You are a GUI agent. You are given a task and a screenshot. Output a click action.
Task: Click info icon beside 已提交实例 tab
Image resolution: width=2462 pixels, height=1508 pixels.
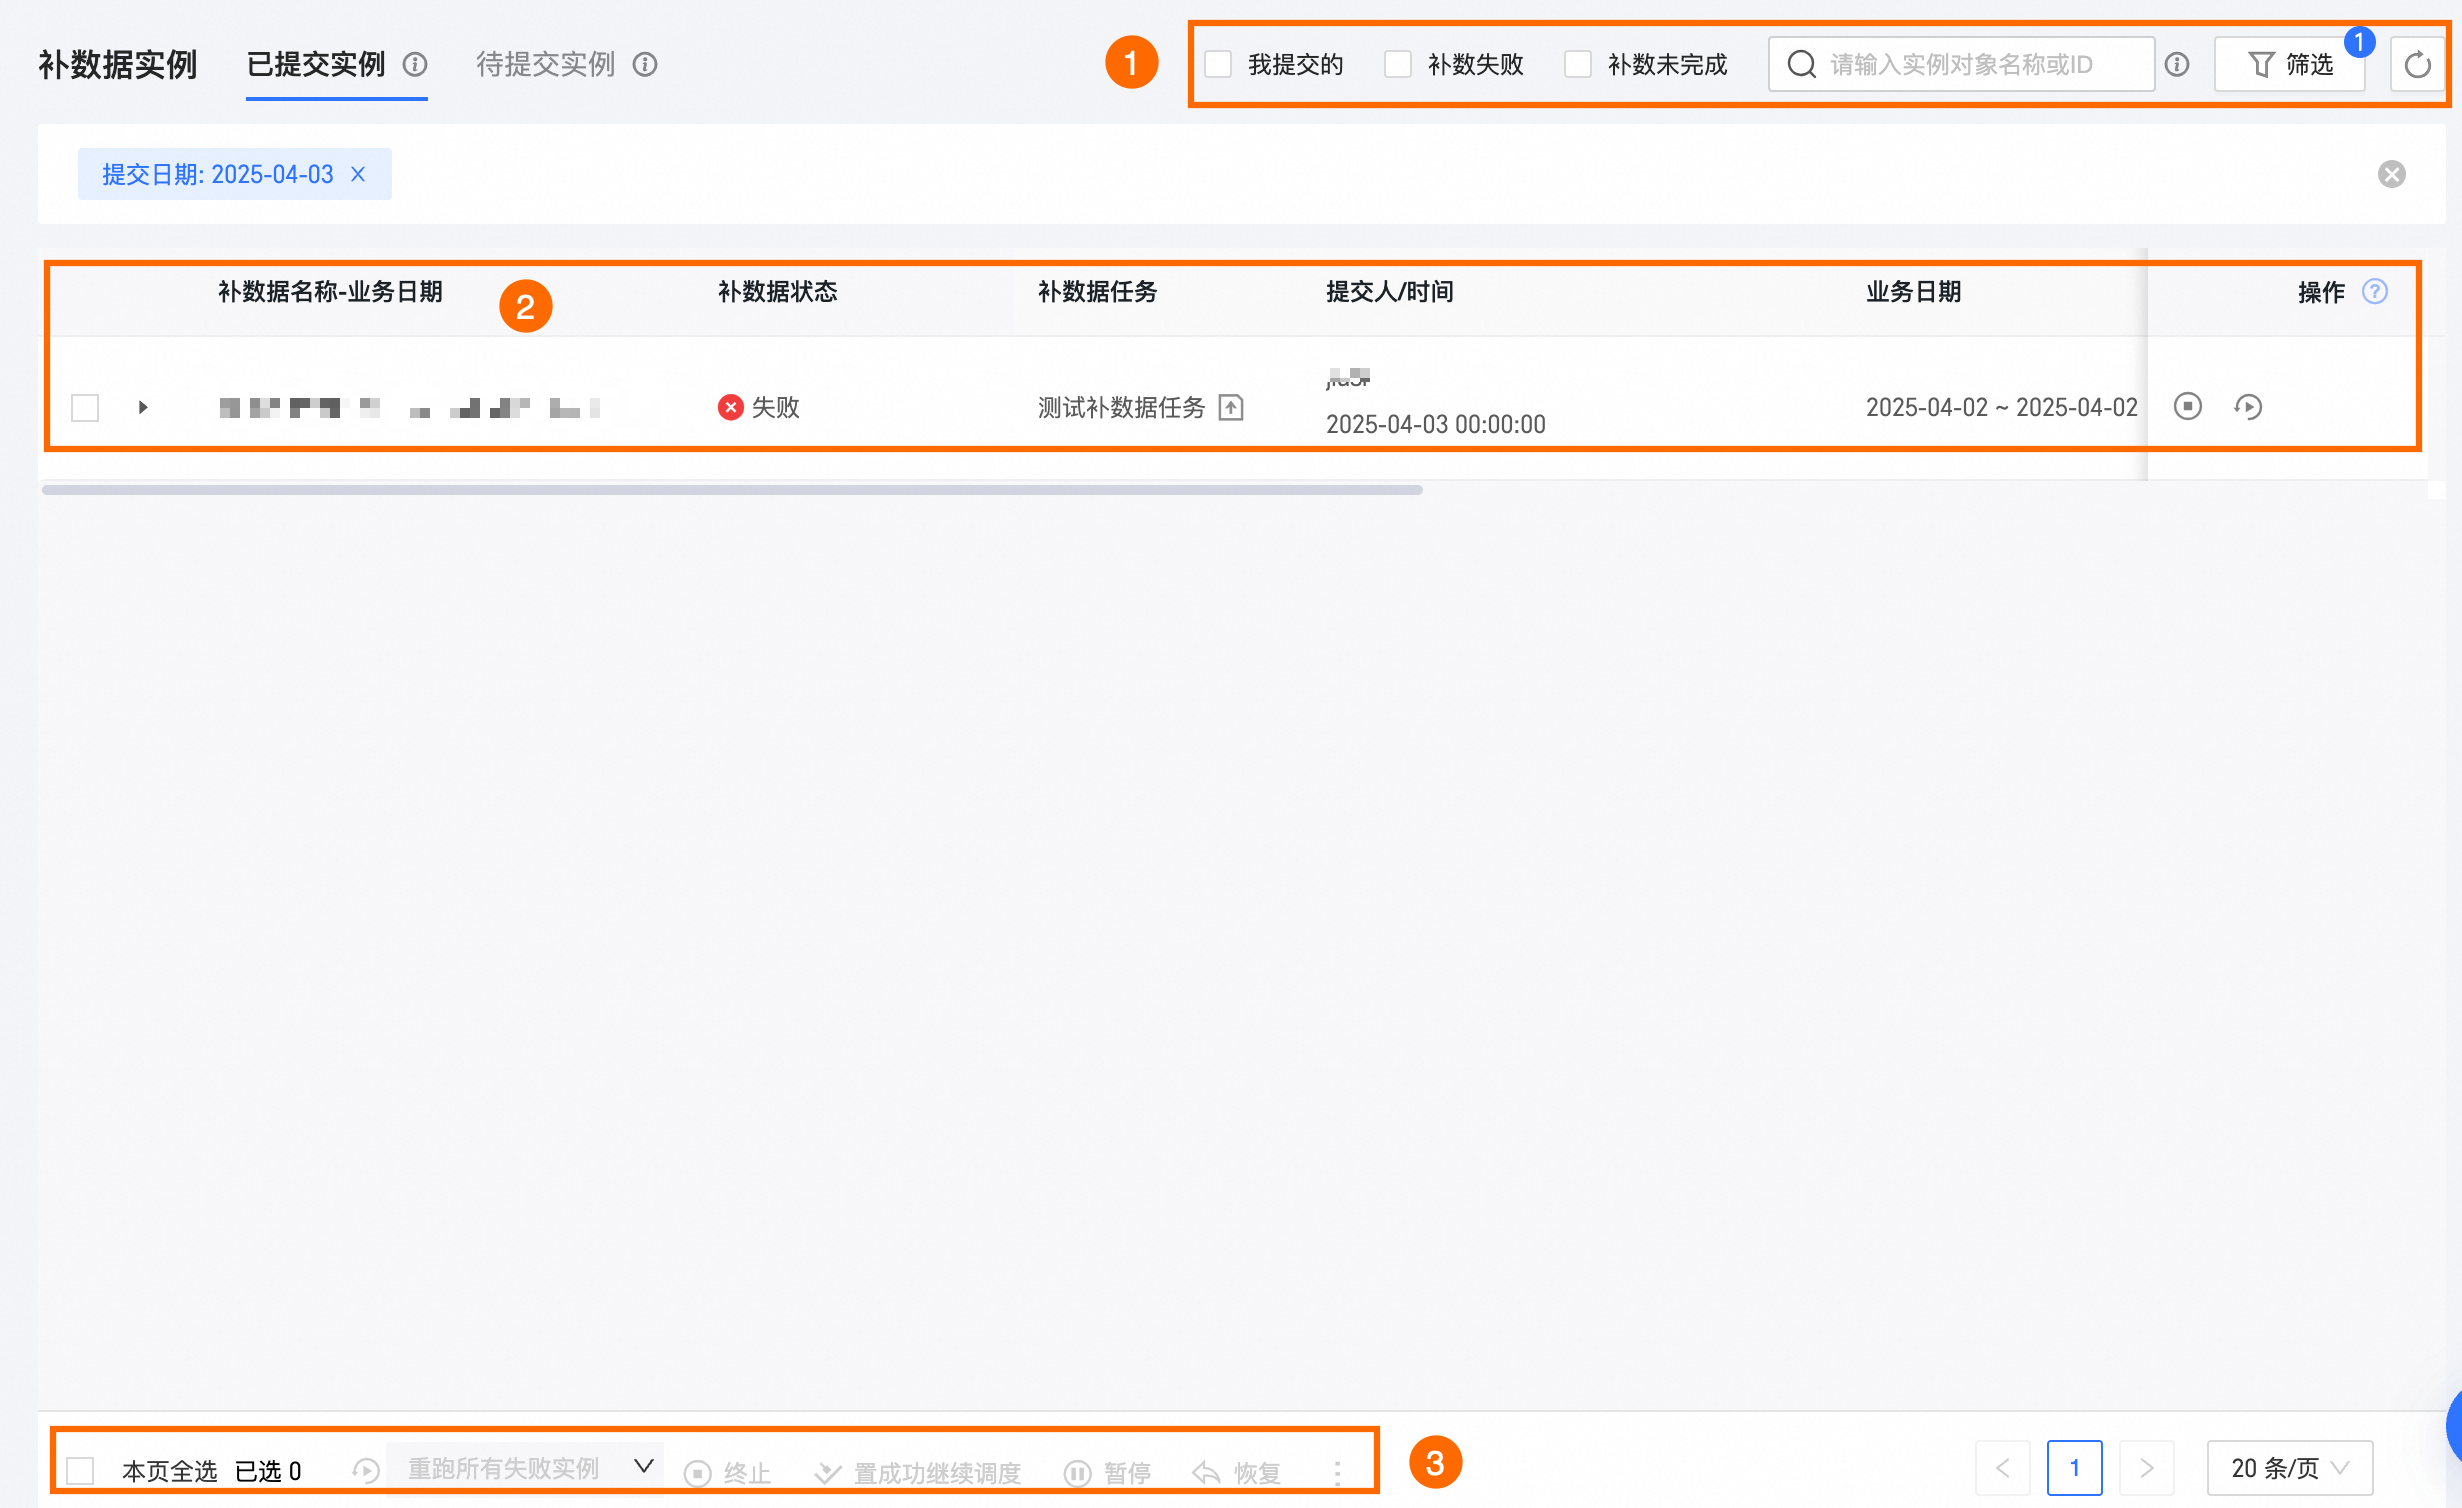[x=415, y=65]
